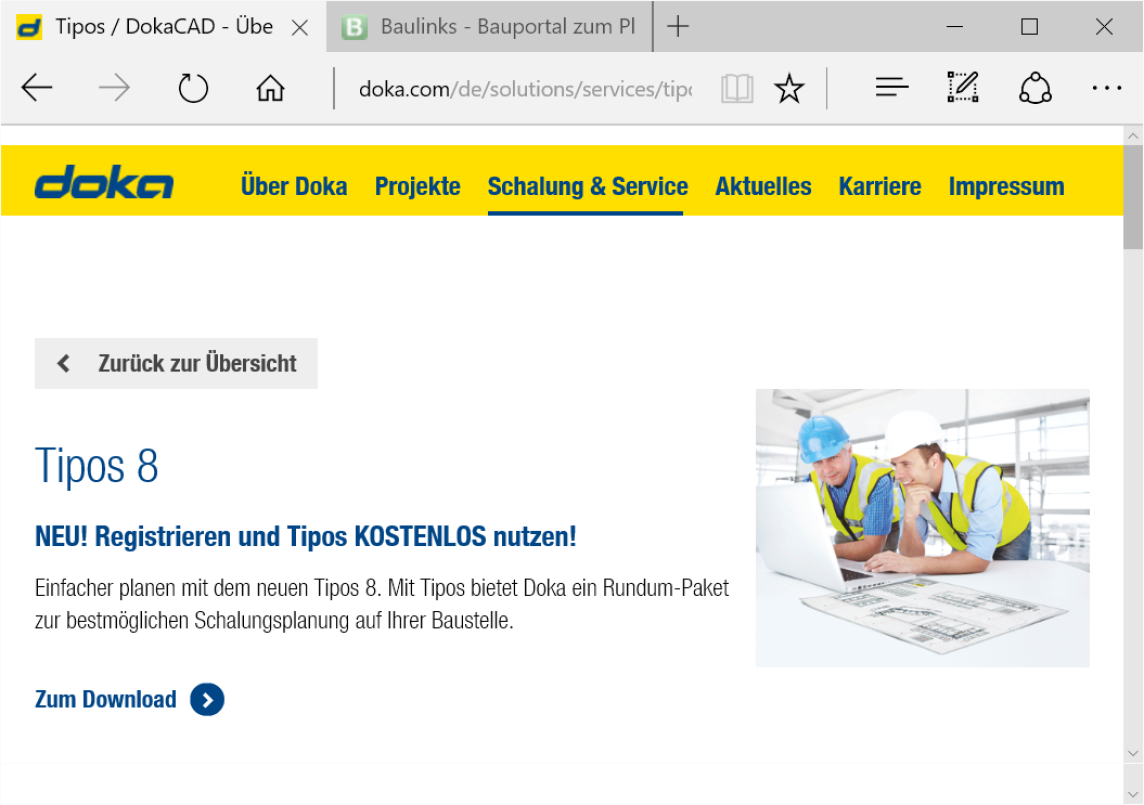Click the doka.com address bar
The width and height of the screenshot is (1144, 805).
pyautogui.click(x=525, y=89)
